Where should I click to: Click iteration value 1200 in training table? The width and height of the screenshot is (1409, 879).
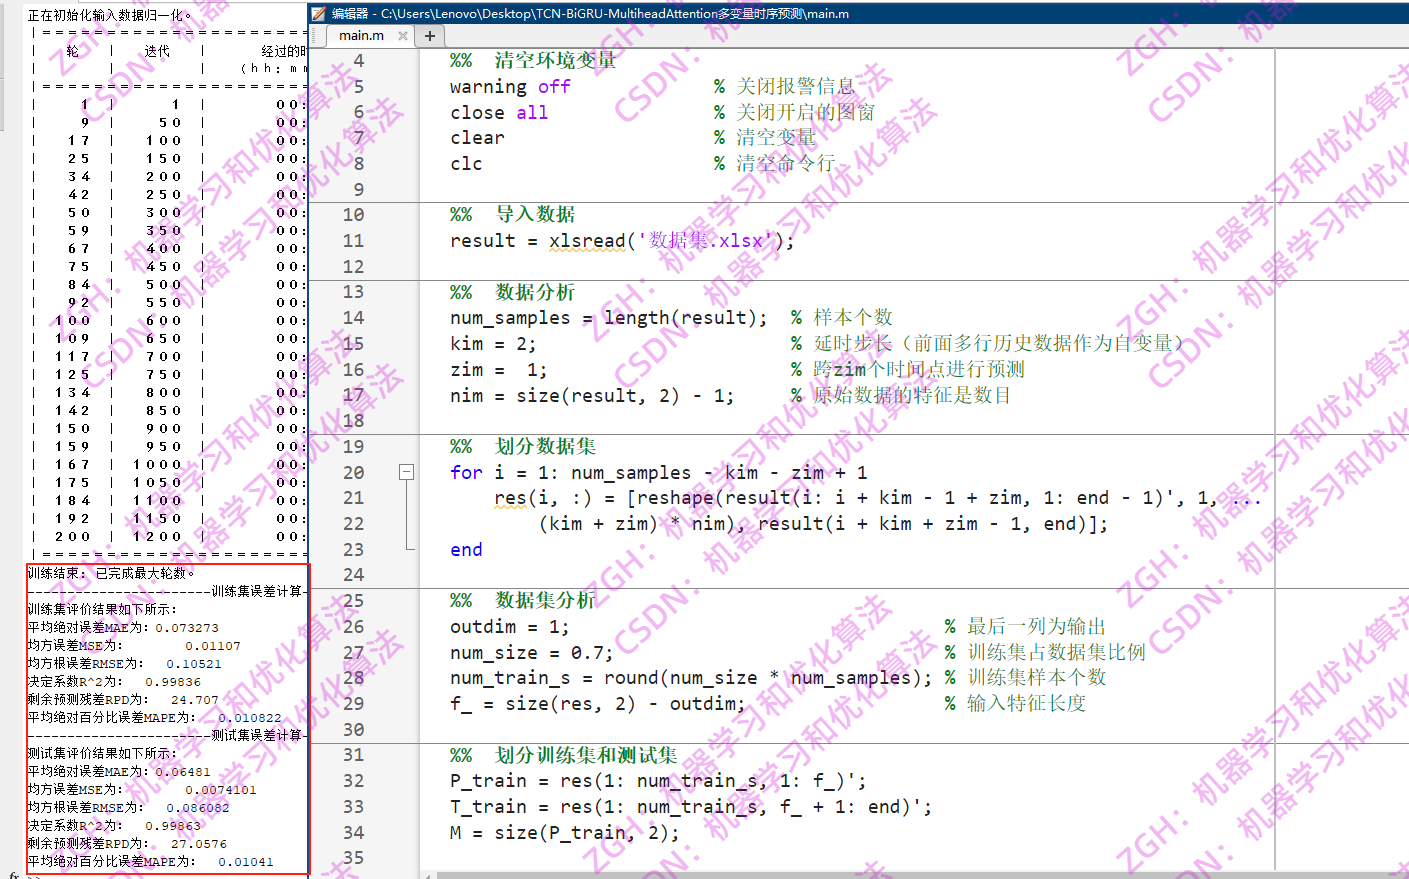[x=157, y=537]
